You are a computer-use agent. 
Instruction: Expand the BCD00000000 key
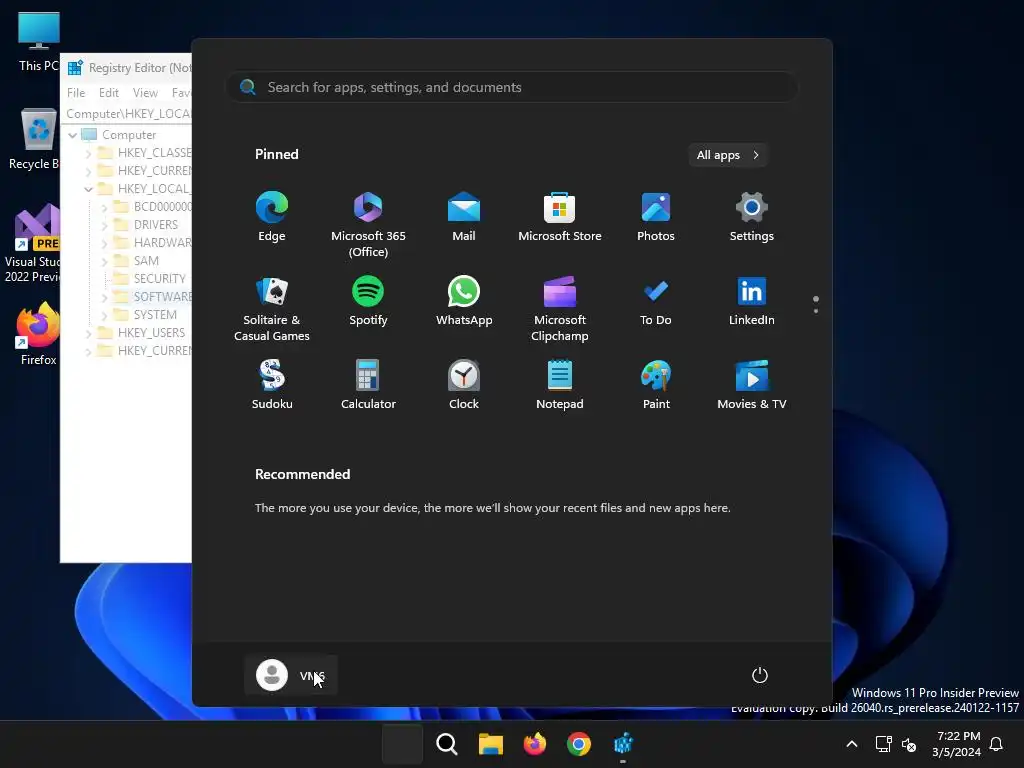[104, 207]
